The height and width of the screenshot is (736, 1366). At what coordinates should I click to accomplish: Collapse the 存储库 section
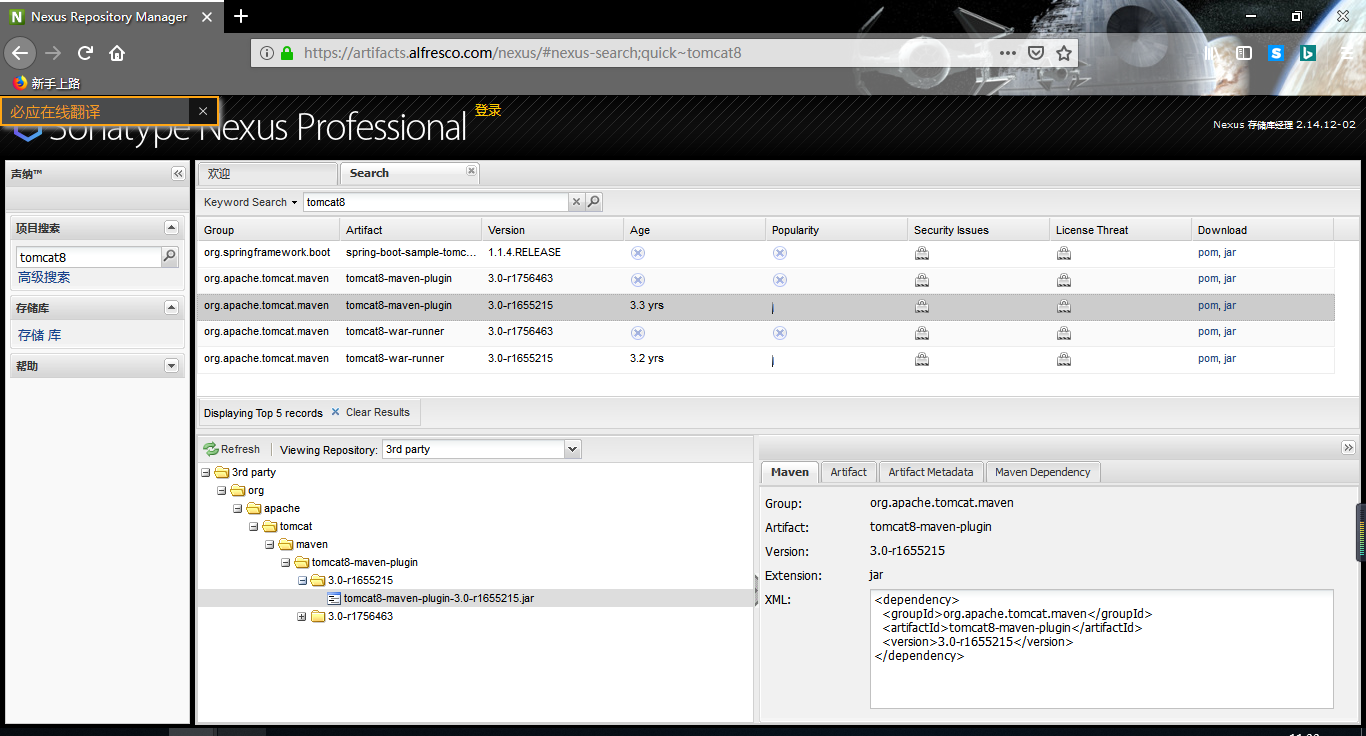[x=171, y=308]
